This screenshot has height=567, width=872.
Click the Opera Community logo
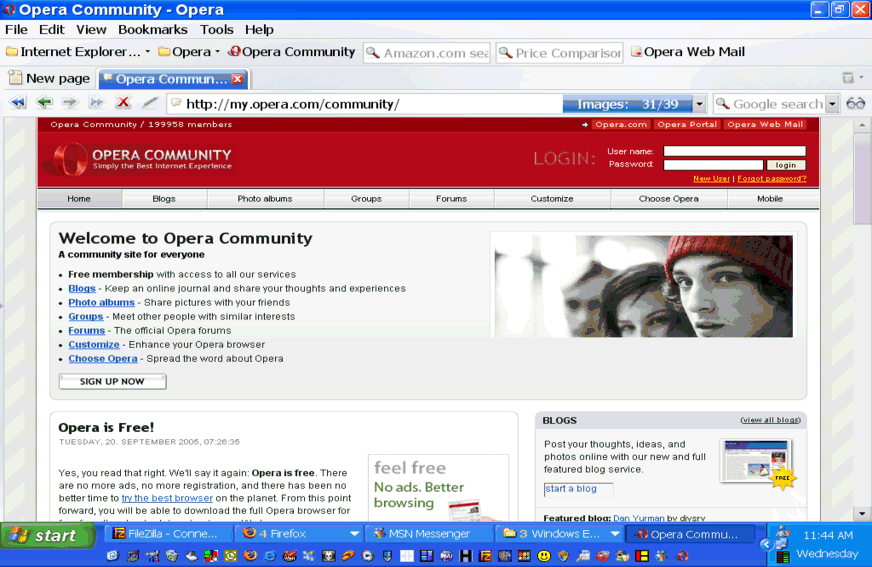pyautogui.click(x=139, y=159)
